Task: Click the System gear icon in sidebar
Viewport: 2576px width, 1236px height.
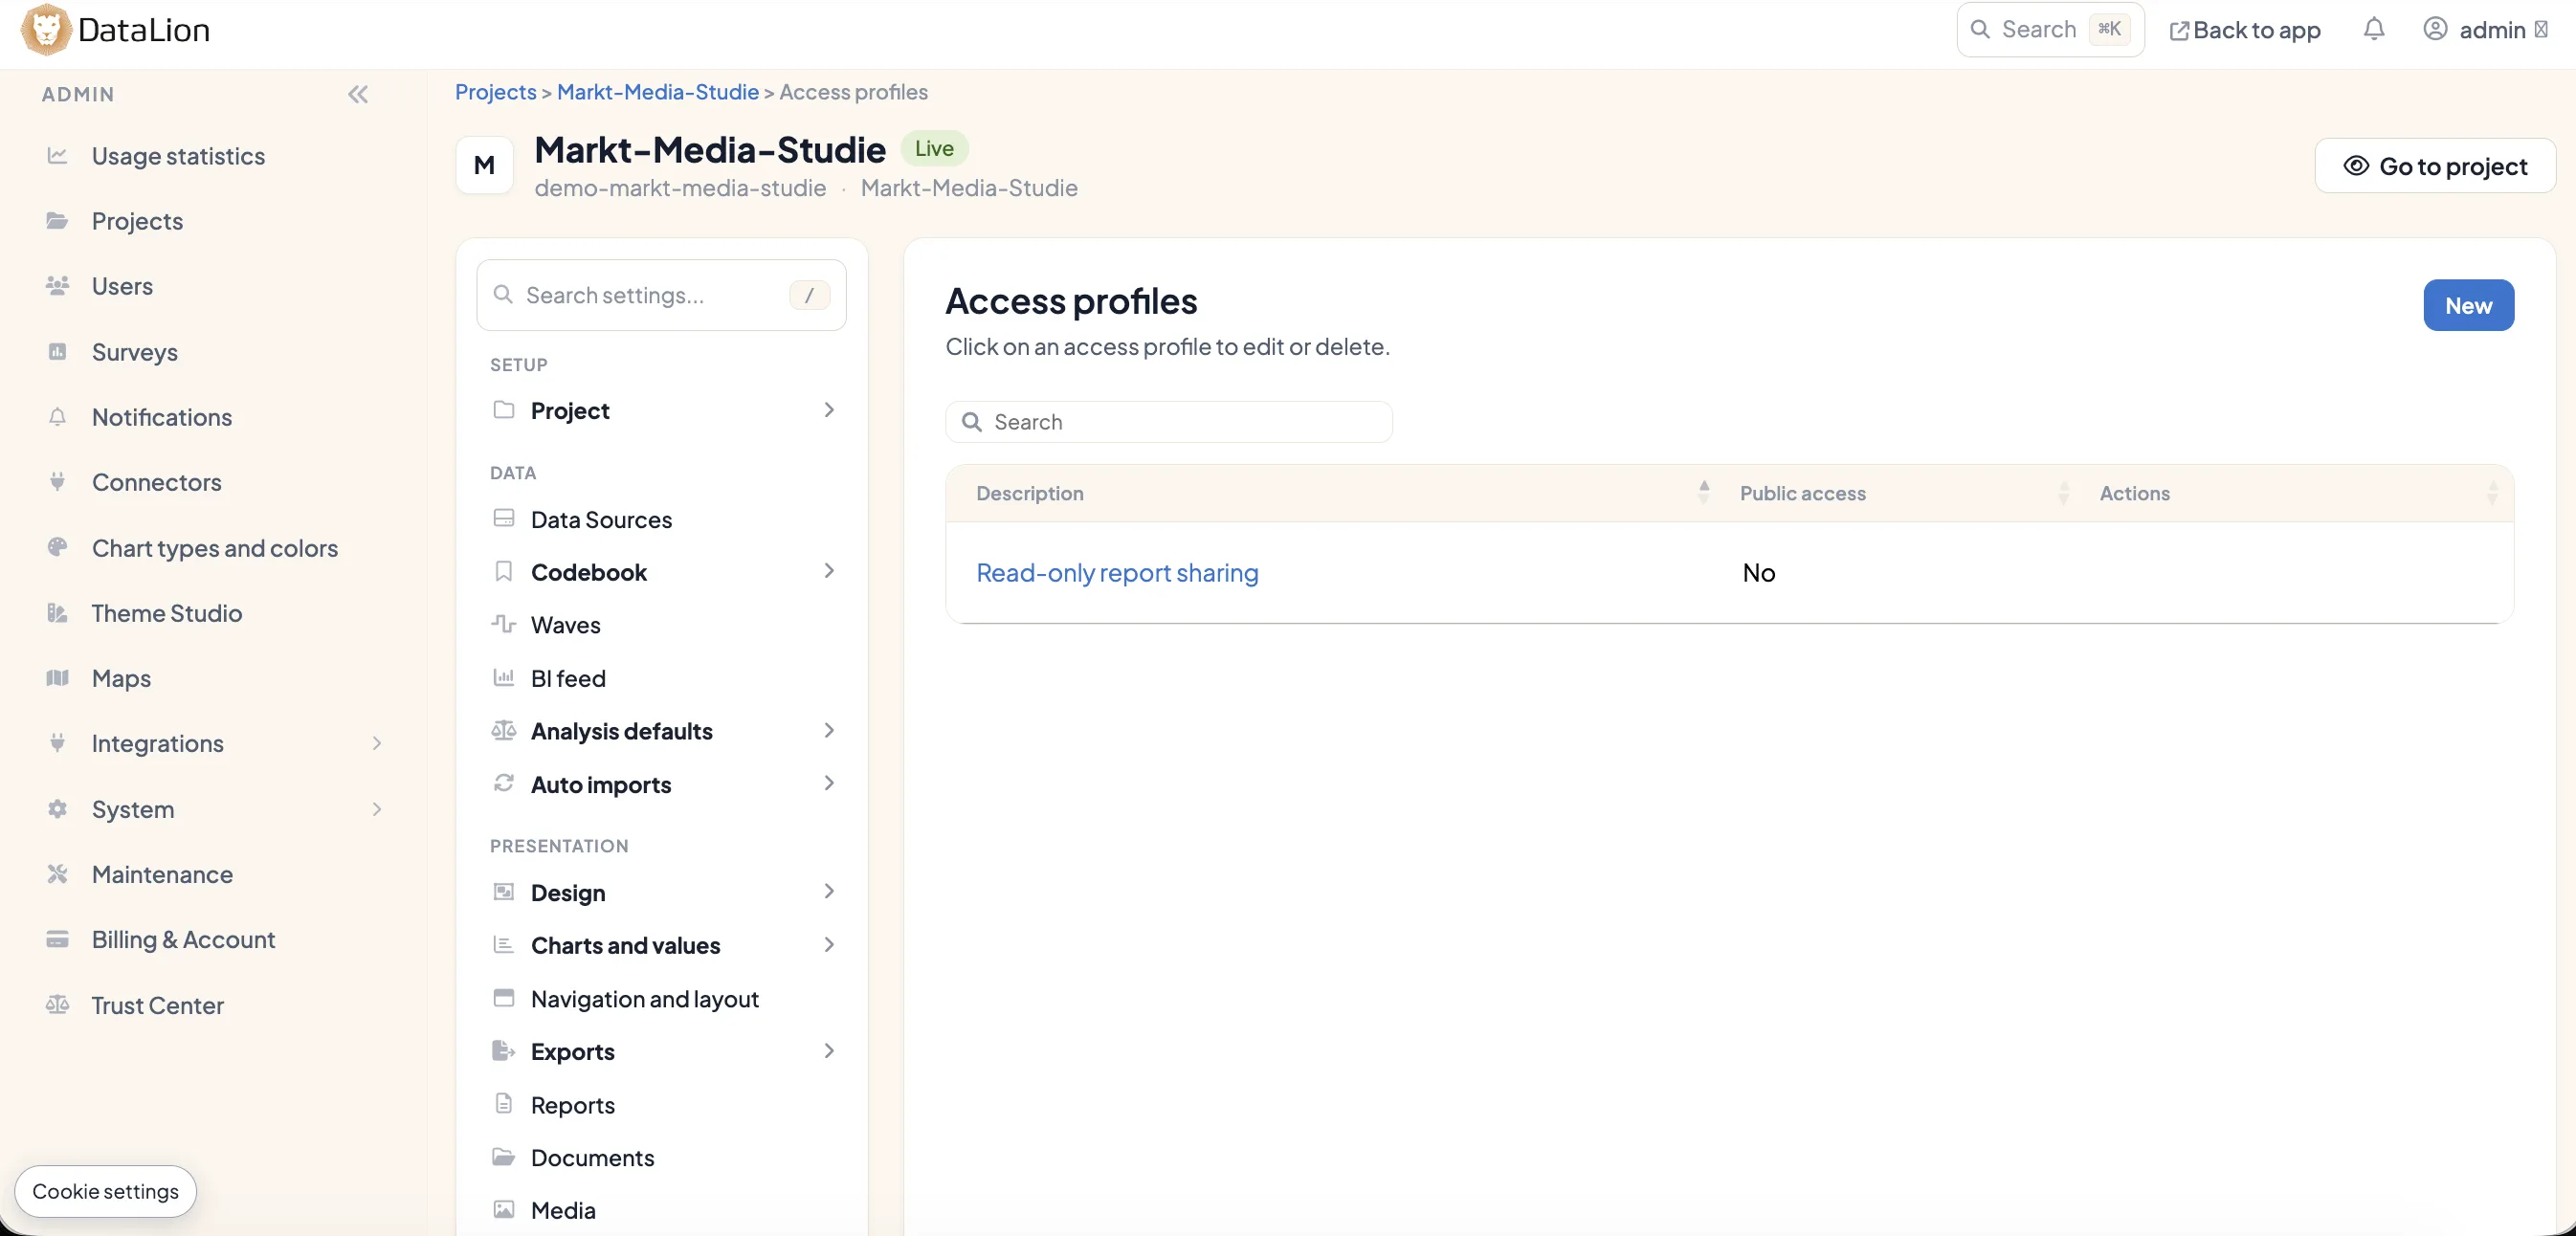Action: tap(57, 809)
